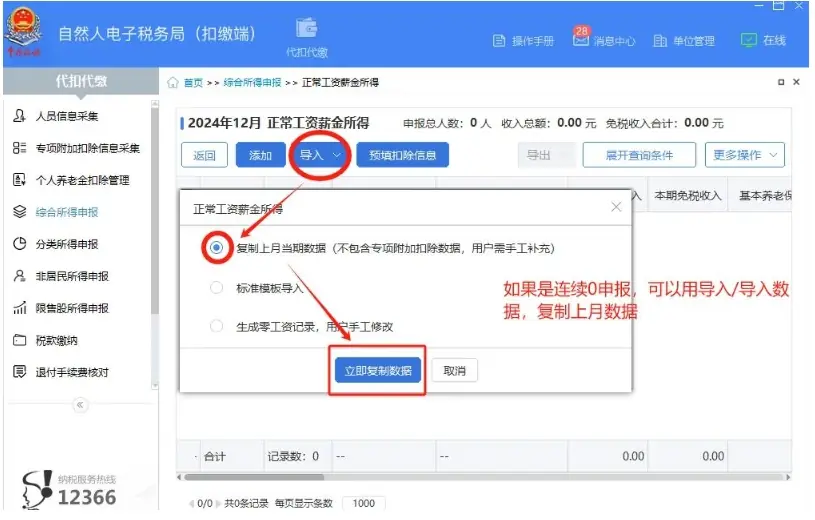
Task: Collapse sidebar with double-chevron icon
Action: point(80,405)
